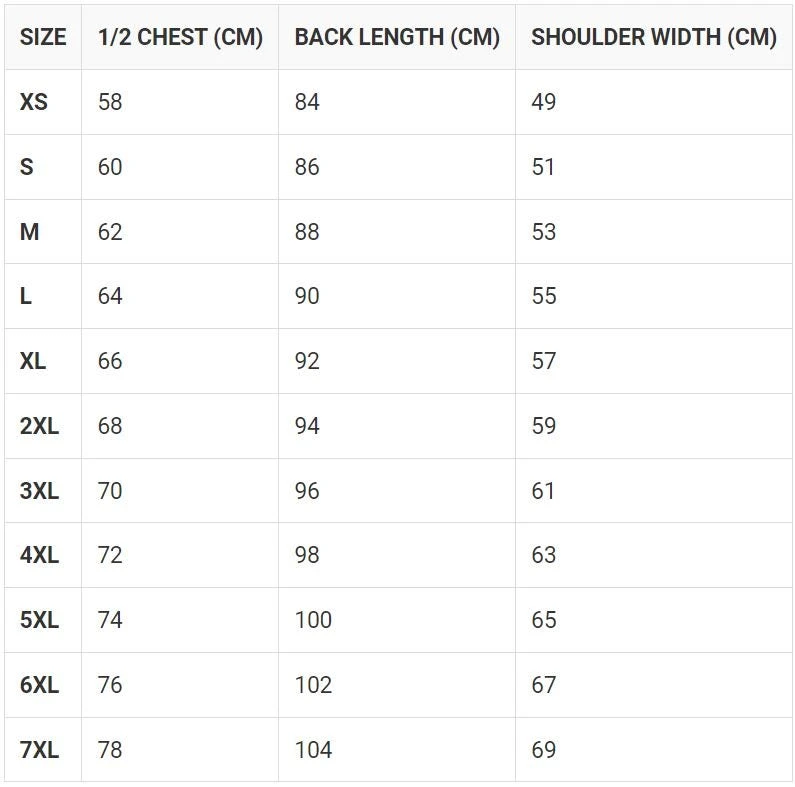Click back length value 88 for M
795x787 pixels.
point(307,232)
